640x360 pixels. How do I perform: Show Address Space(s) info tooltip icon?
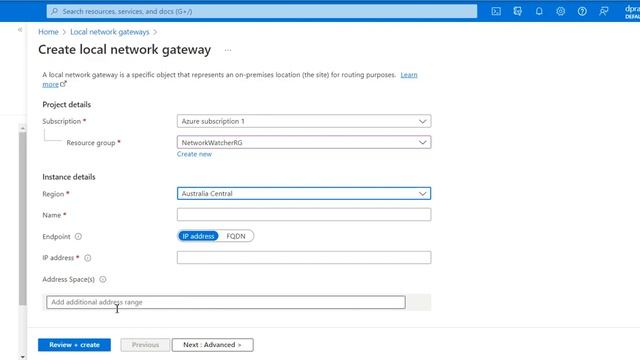103,279
